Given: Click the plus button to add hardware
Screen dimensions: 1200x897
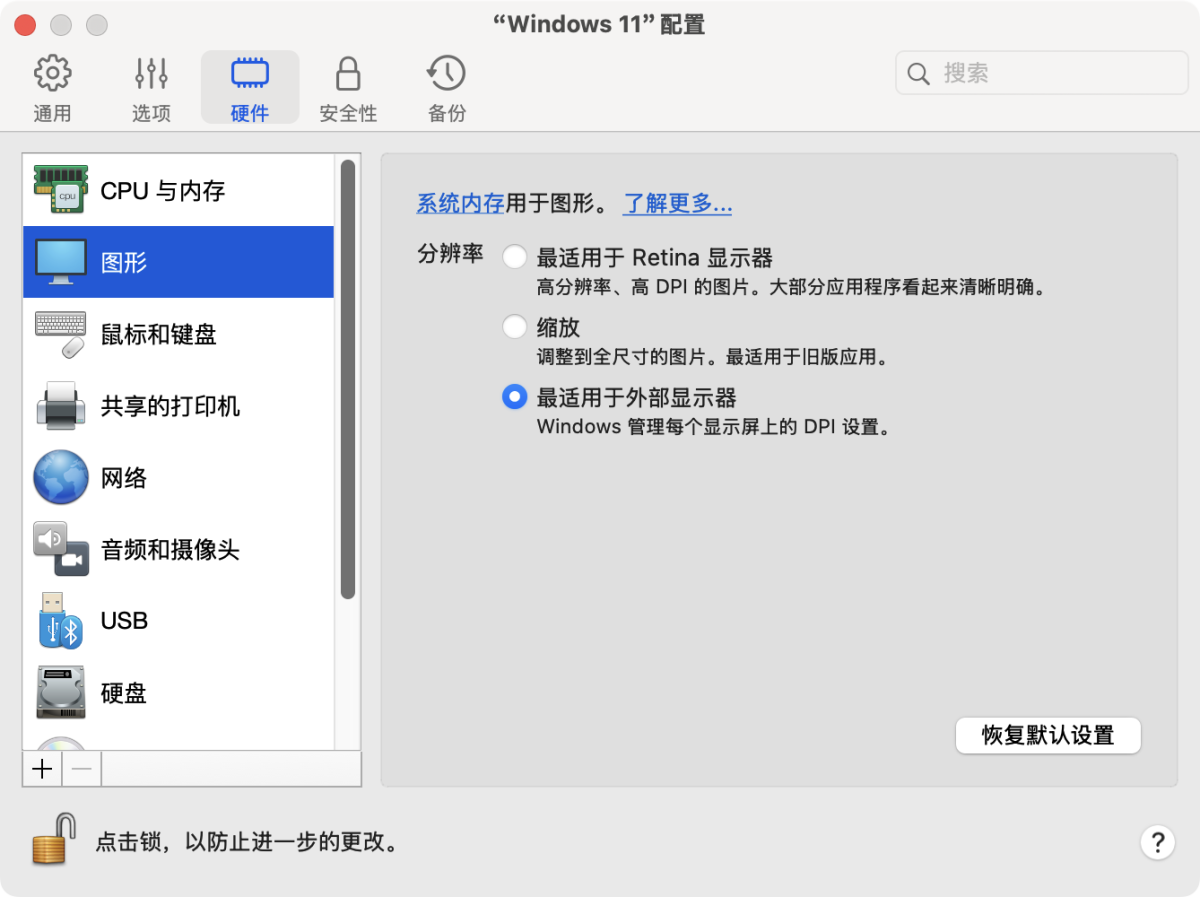Looking at the screenshot, I should [42, 769].
